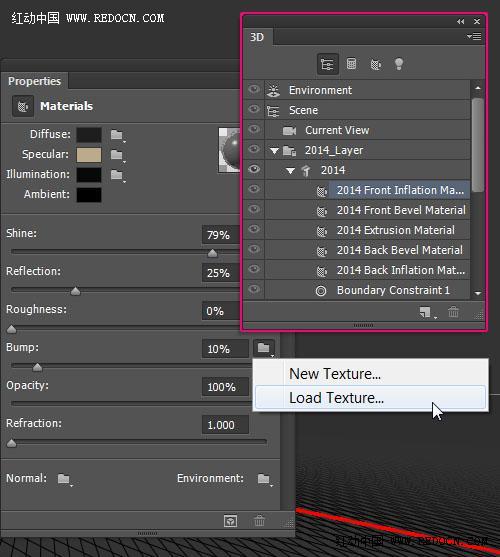500x557 pixels.
Task: Open the material preset sphere picker
Action: pos(229,150)
